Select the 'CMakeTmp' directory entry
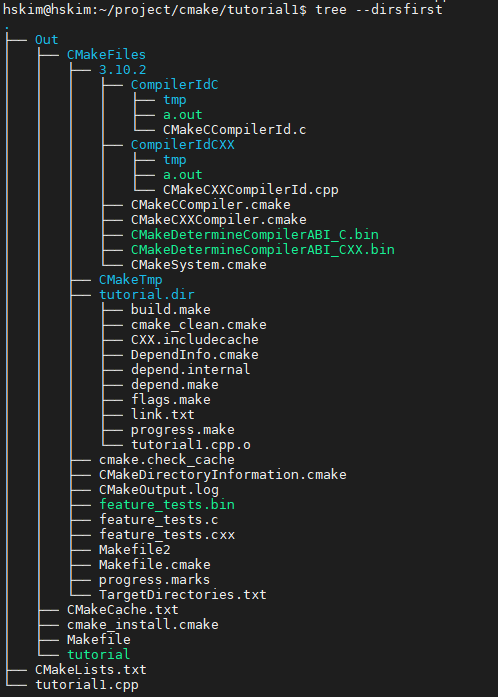The width and height of the screenshot is (498, 697). click(131, 280)
